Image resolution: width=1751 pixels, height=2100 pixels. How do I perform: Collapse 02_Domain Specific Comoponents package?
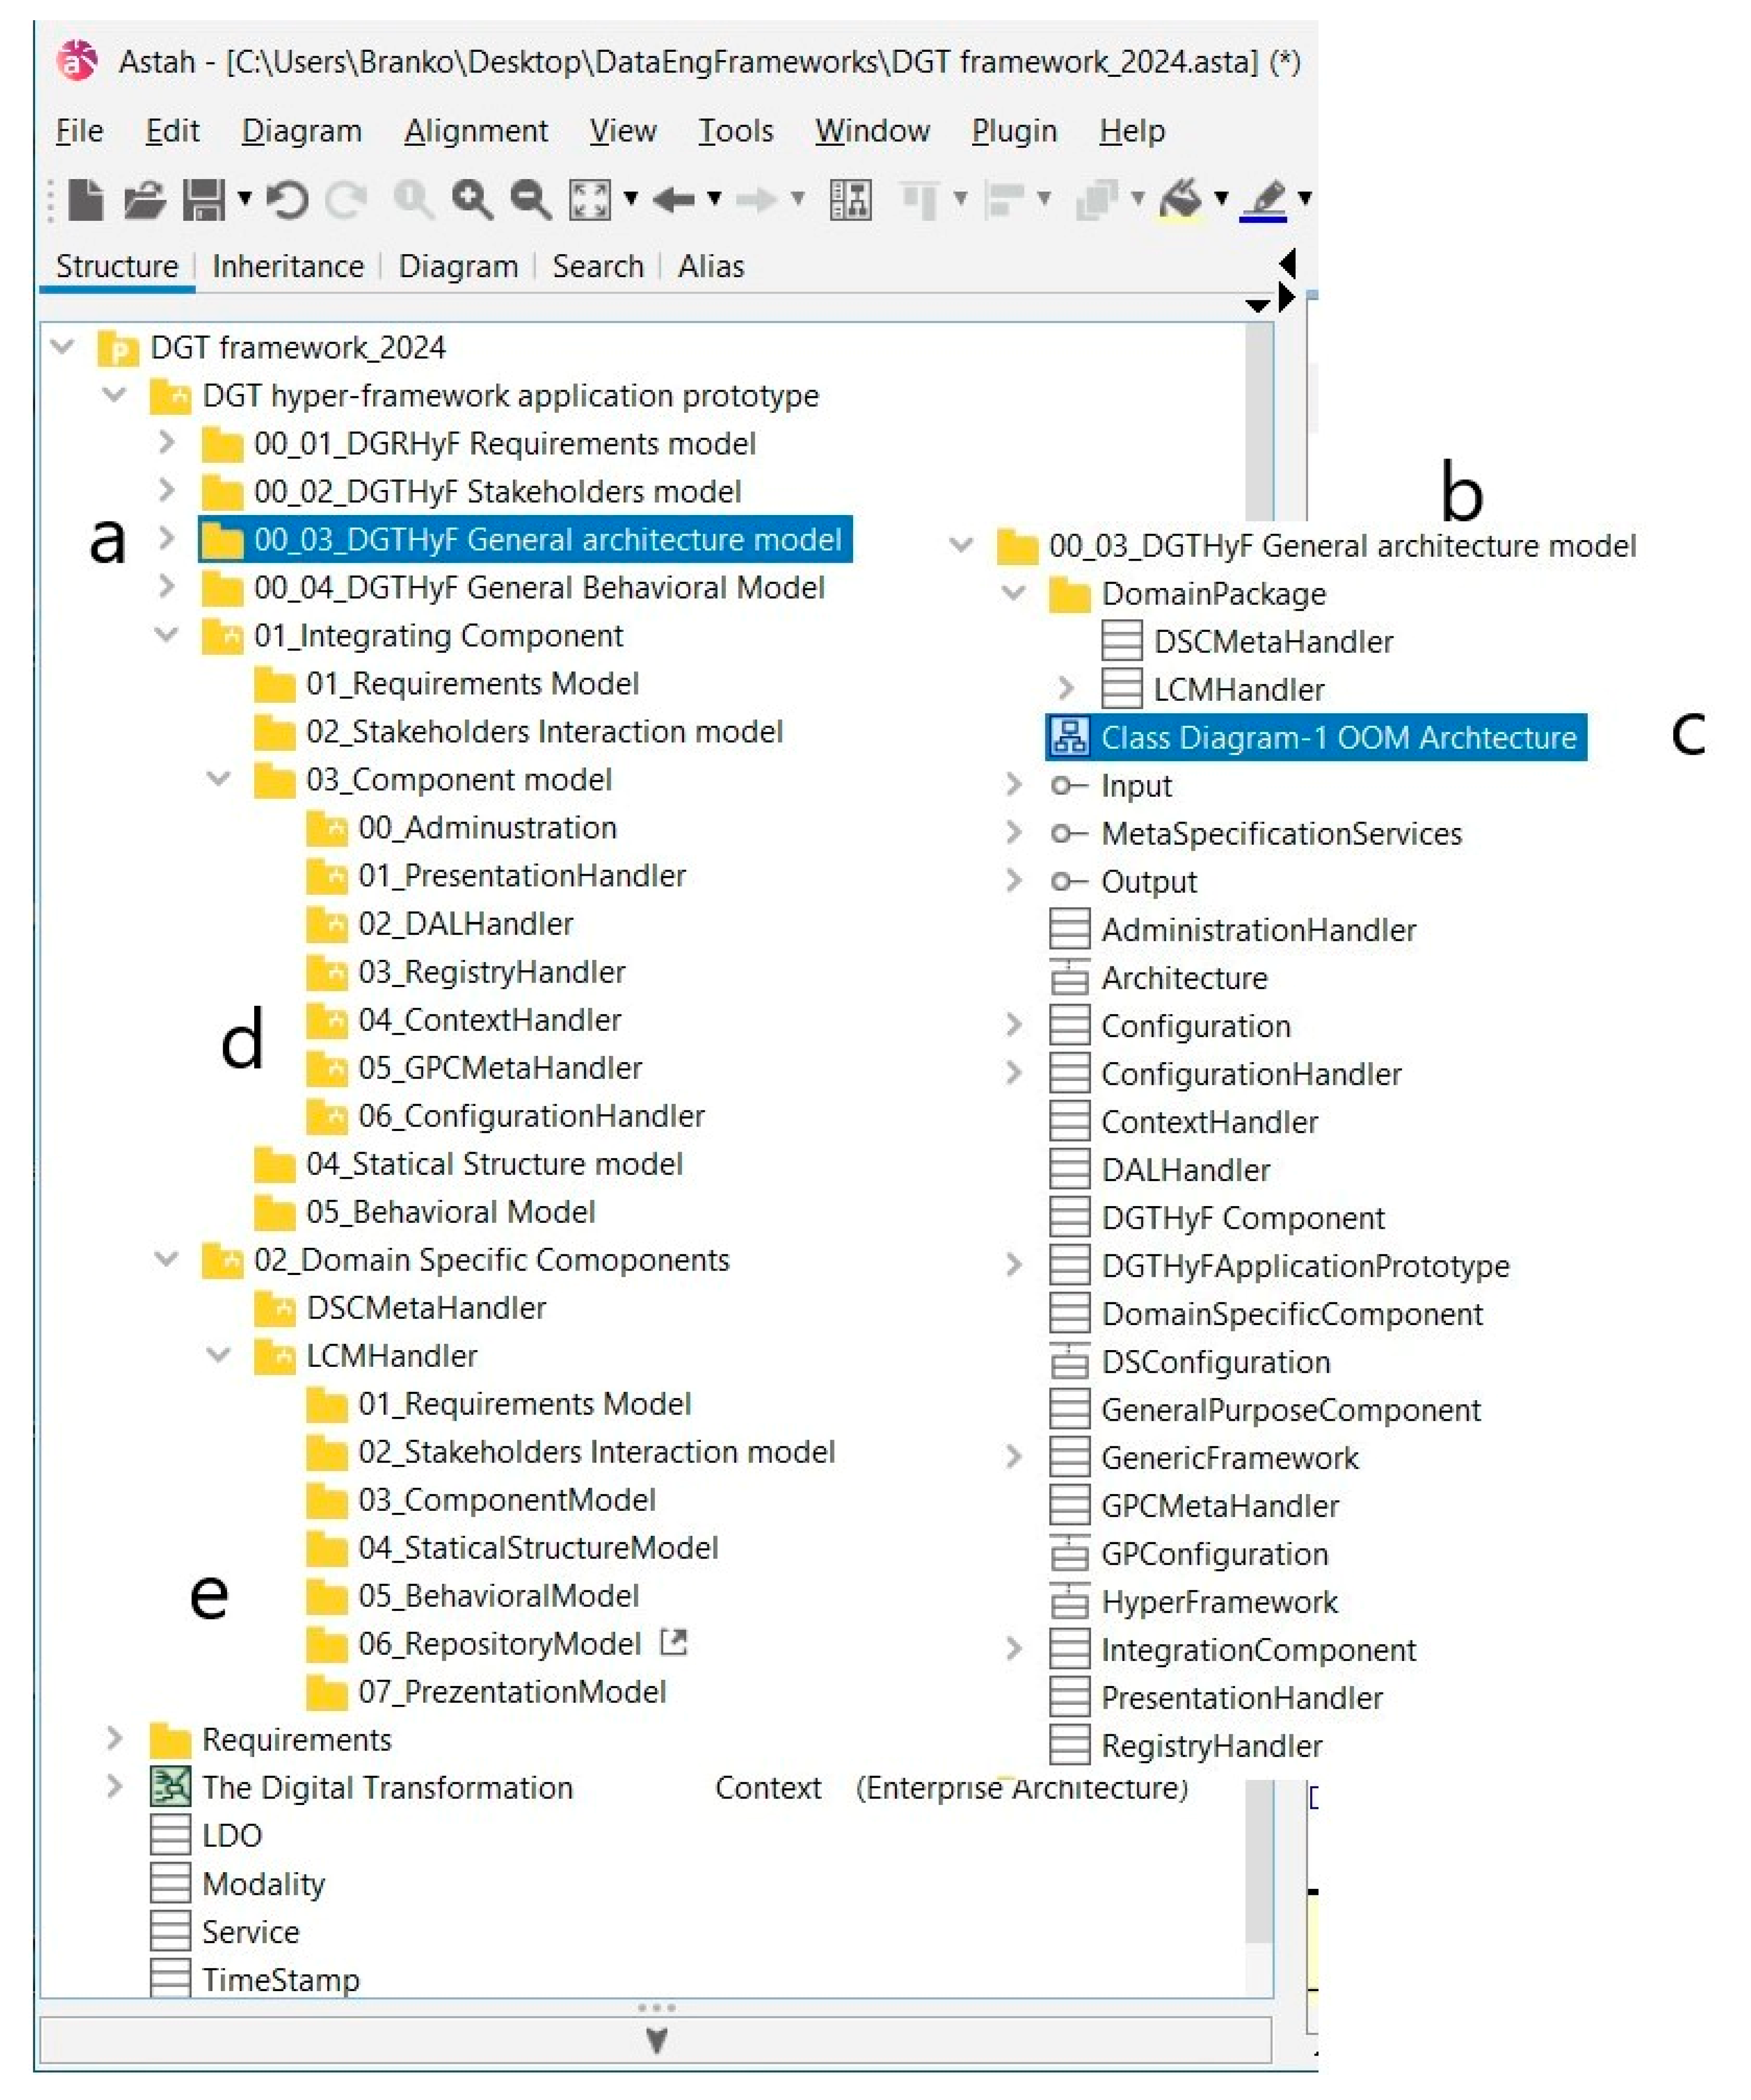tap(166, 1259)
